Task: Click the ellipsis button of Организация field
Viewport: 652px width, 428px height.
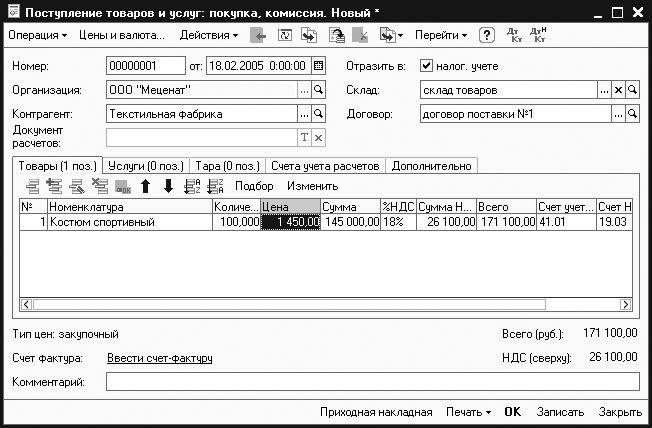Action: pyautogui.click(x=304, y=90)
